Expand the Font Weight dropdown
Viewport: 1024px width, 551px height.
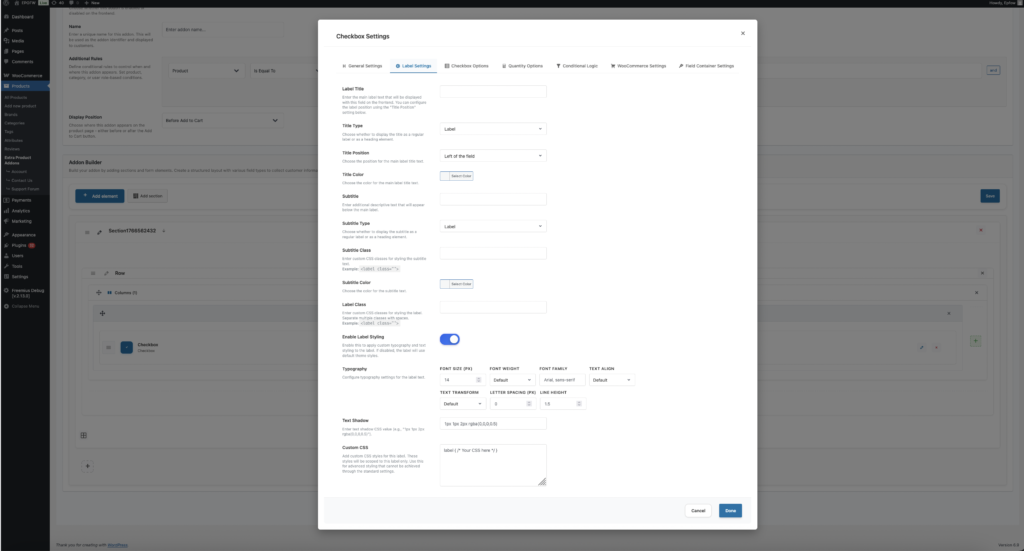(510, 380)
